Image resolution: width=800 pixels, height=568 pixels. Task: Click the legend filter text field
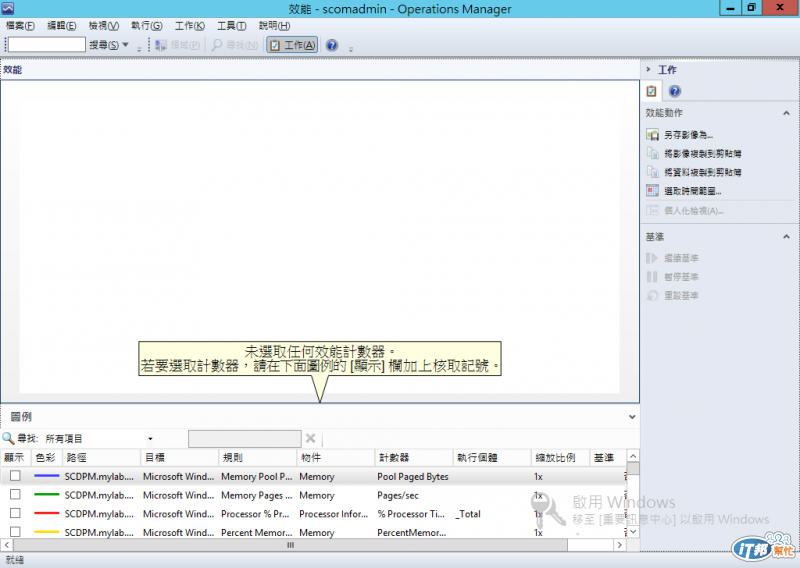pos(244,439)
